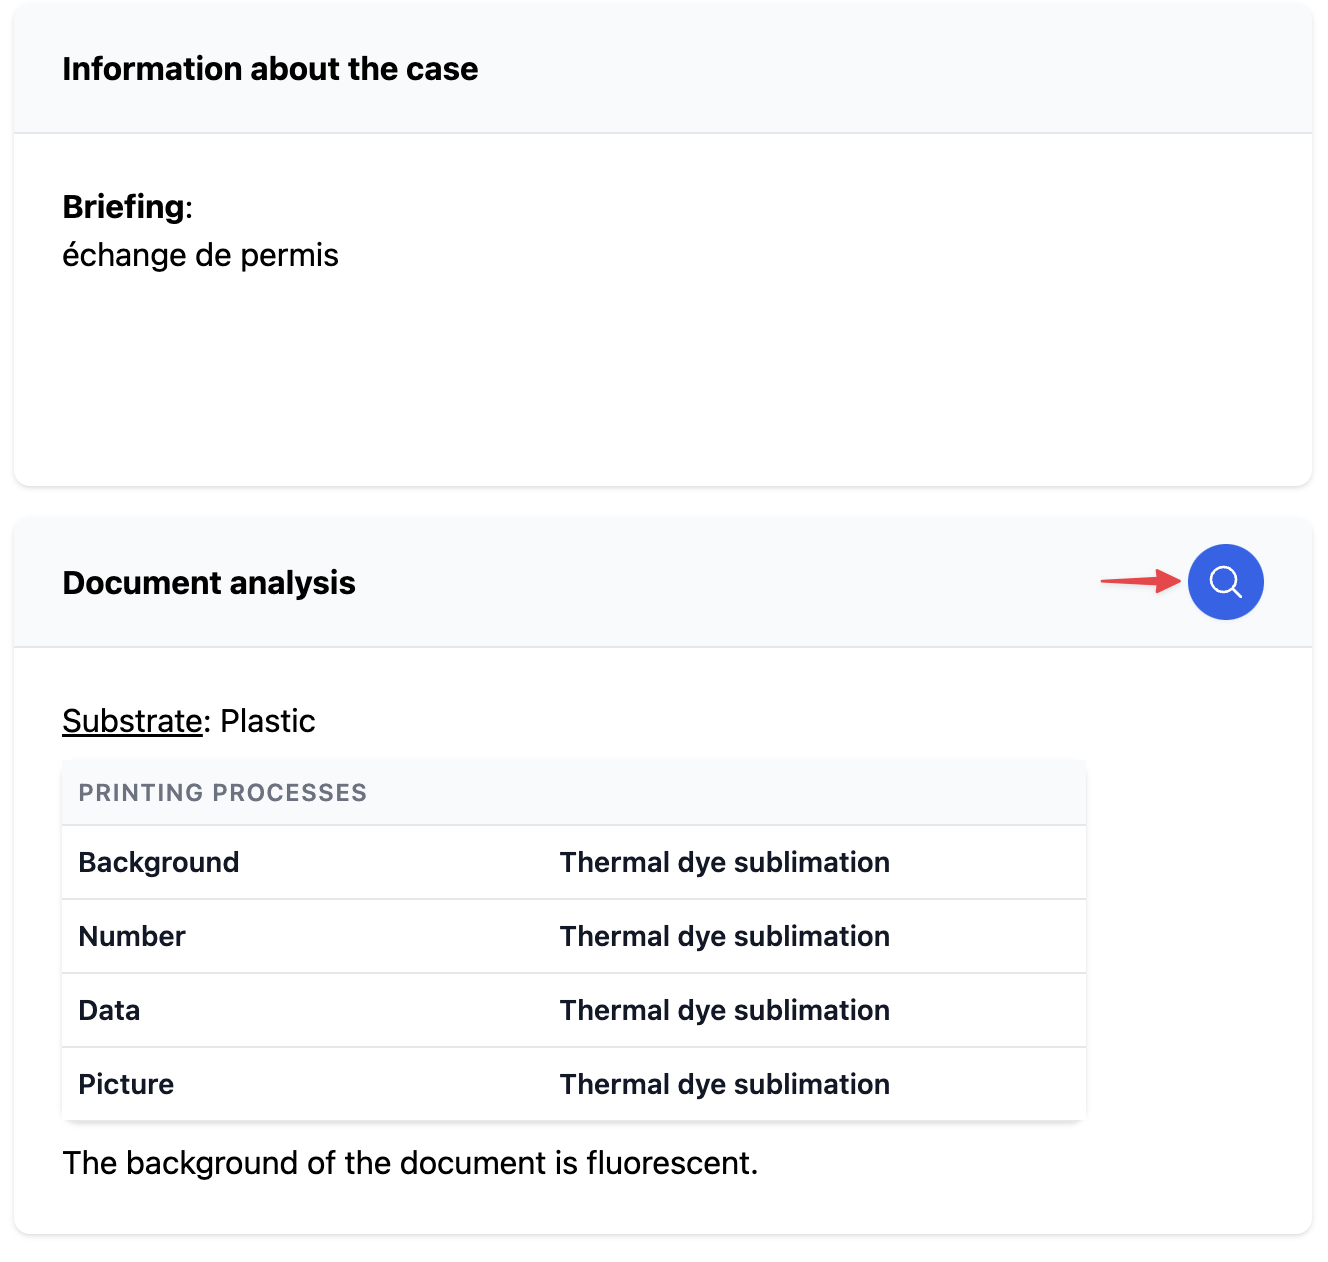This screenshot has height=1262, width=1328.
Task: Open the Document analysis magnifier button
Action: click(x=1225, y=582)
